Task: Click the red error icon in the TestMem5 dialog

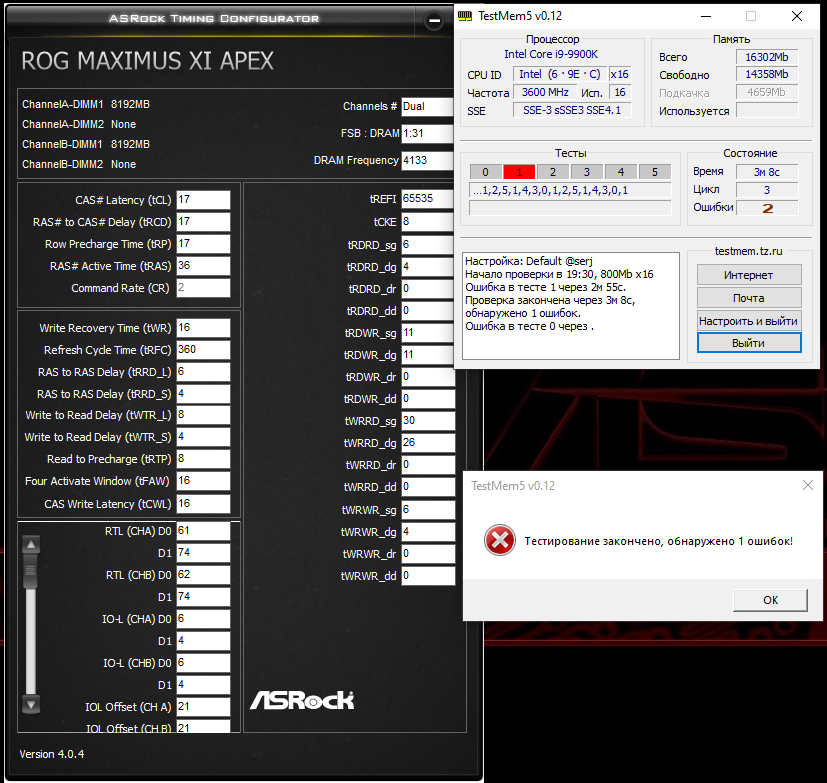Action: coord(499,540)
